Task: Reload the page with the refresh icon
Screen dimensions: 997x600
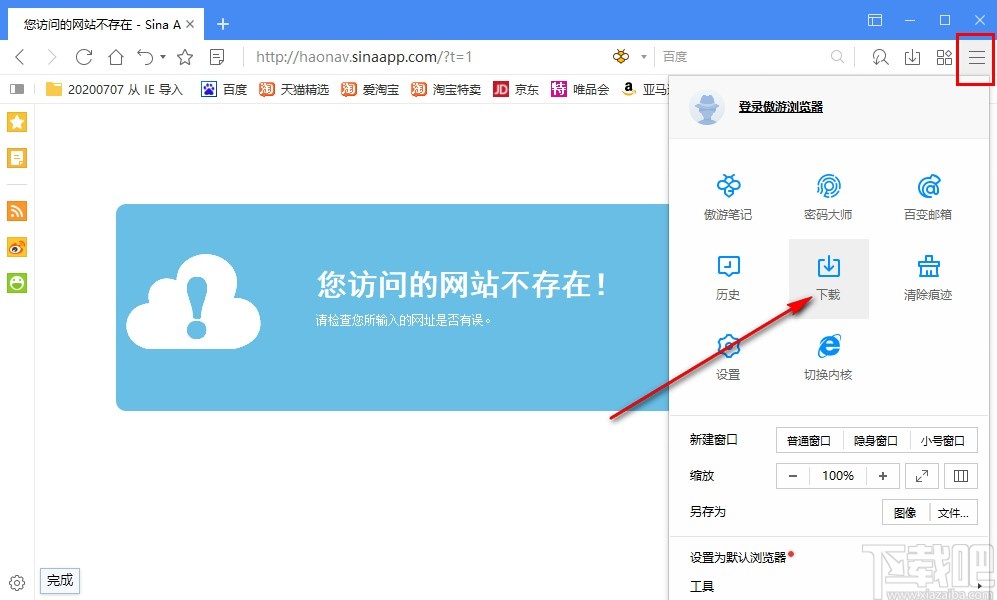Action: pos(84,57)
